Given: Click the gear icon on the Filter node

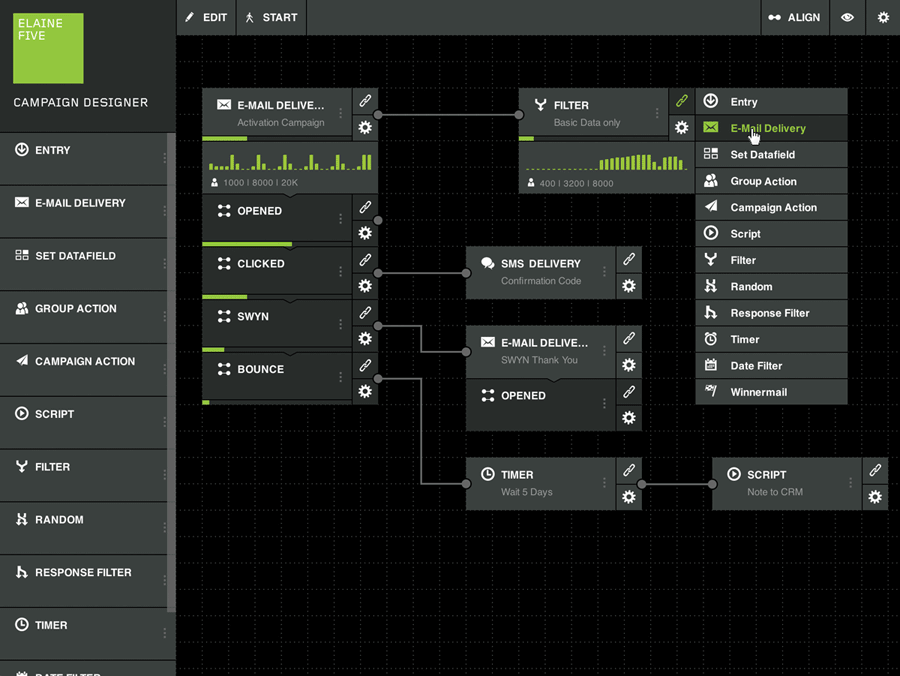Looking at the screenshot, I should 681,128.
